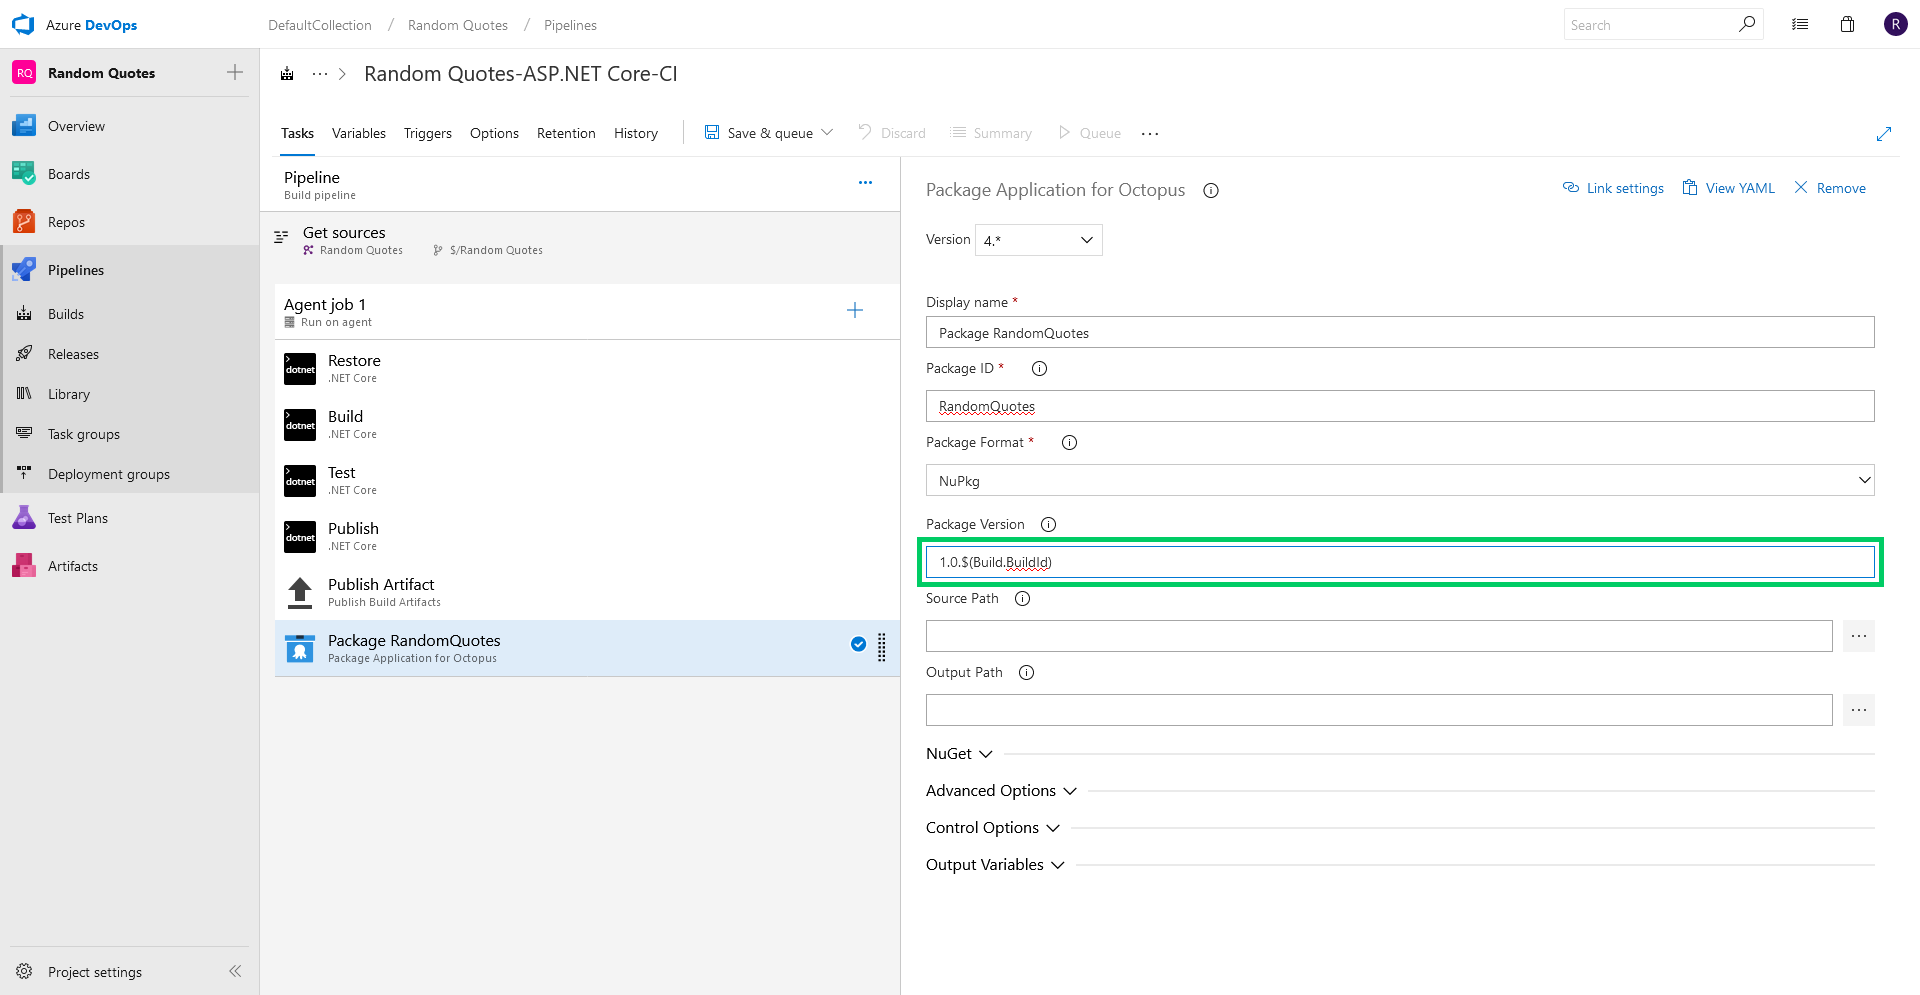The height and width of the screenshot is (995, 1920).
Task: Open the work items list icon in header
Action: click(x=1800, y=24)
